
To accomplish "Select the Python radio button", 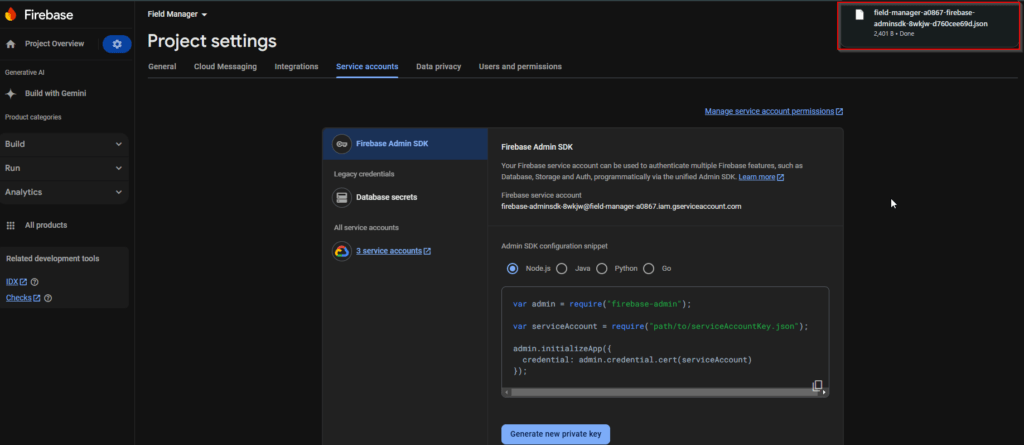I will coord(601,269).
